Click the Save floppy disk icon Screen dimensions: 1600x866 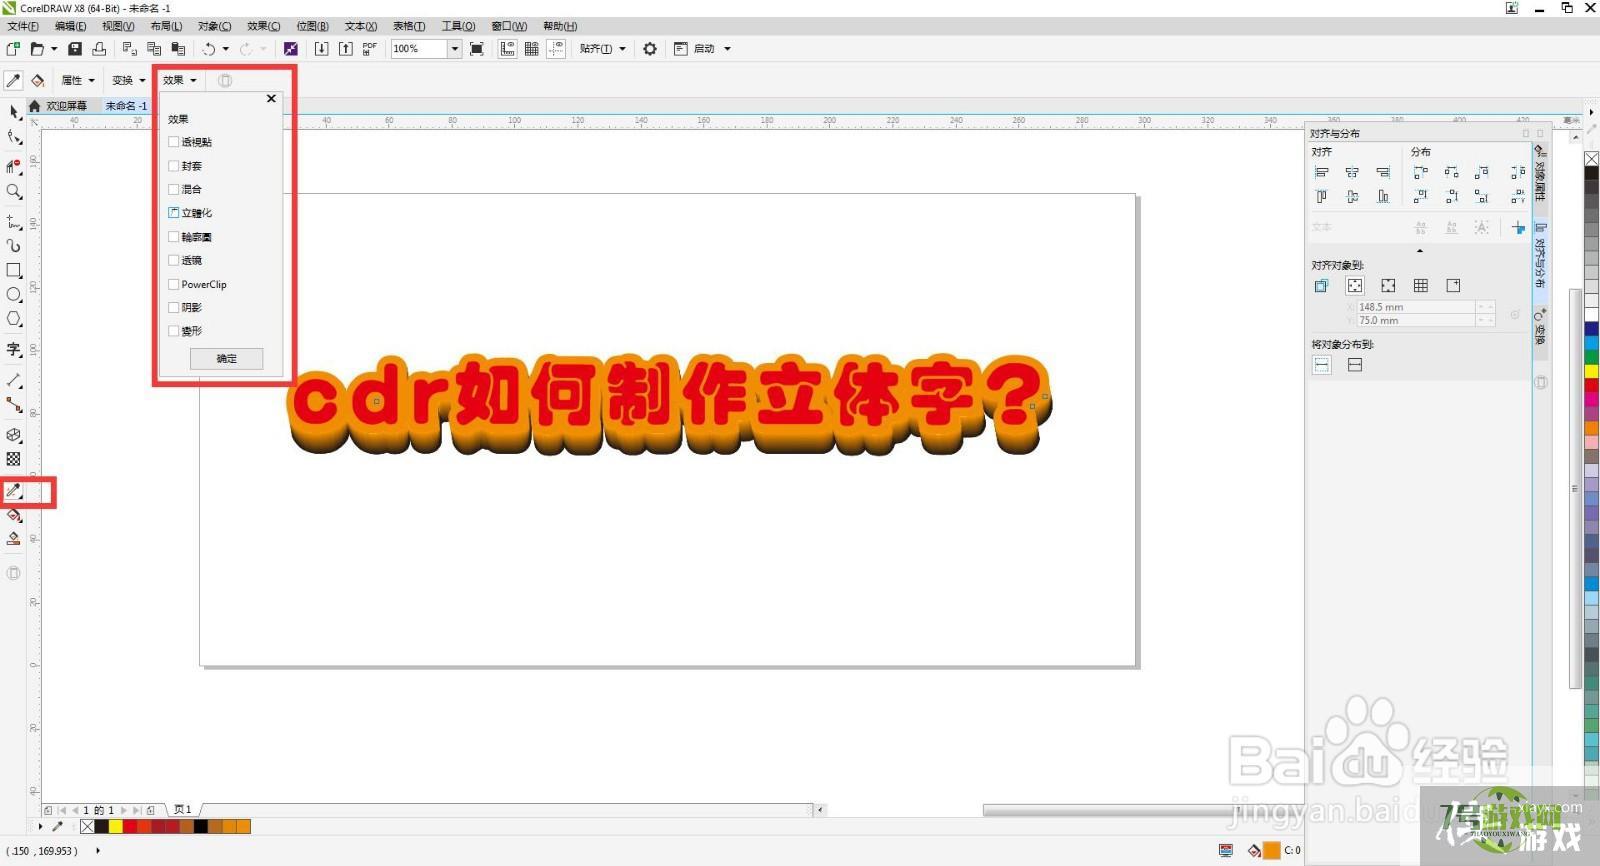[75, 48]
